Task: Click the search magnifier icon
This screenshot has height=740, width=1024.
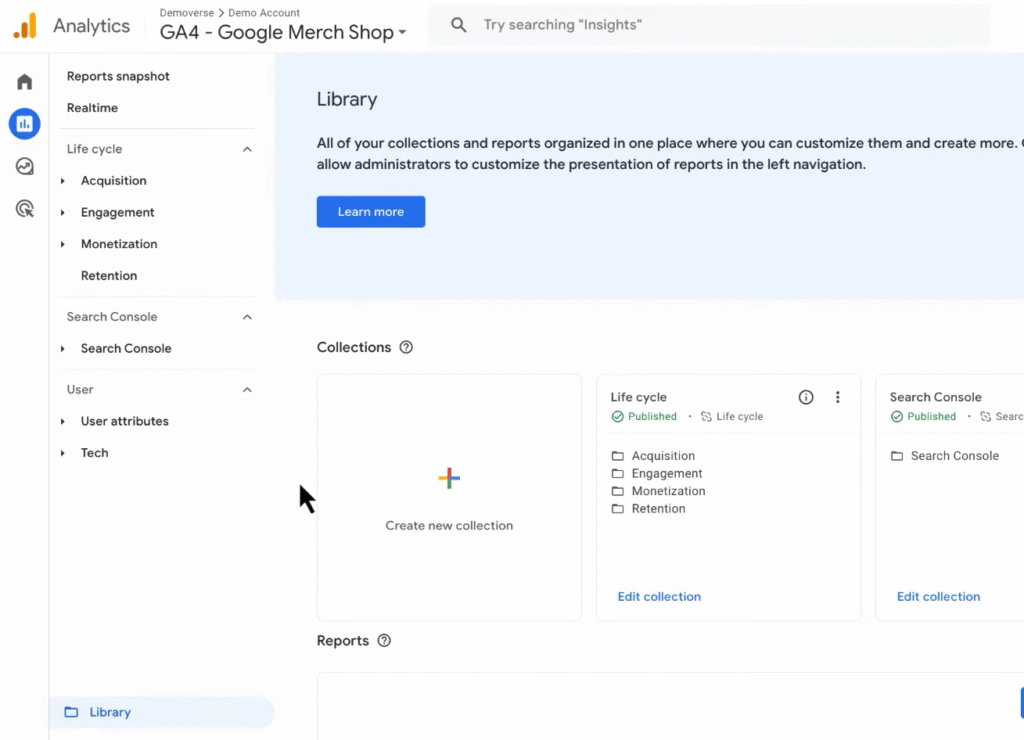Action: point(459,25)
